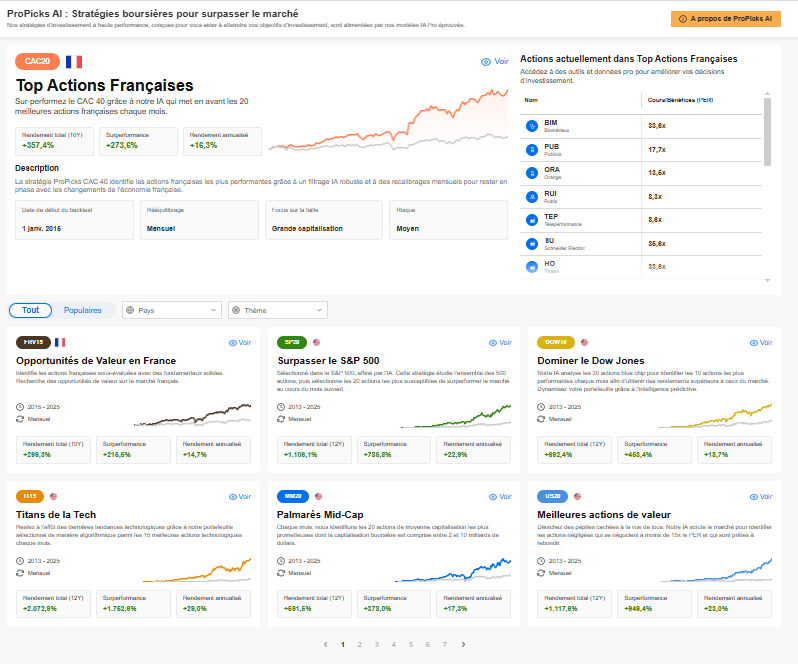Select the Tout filter tab
This screenshot has height=664, width=798.
tap(30, 310)
